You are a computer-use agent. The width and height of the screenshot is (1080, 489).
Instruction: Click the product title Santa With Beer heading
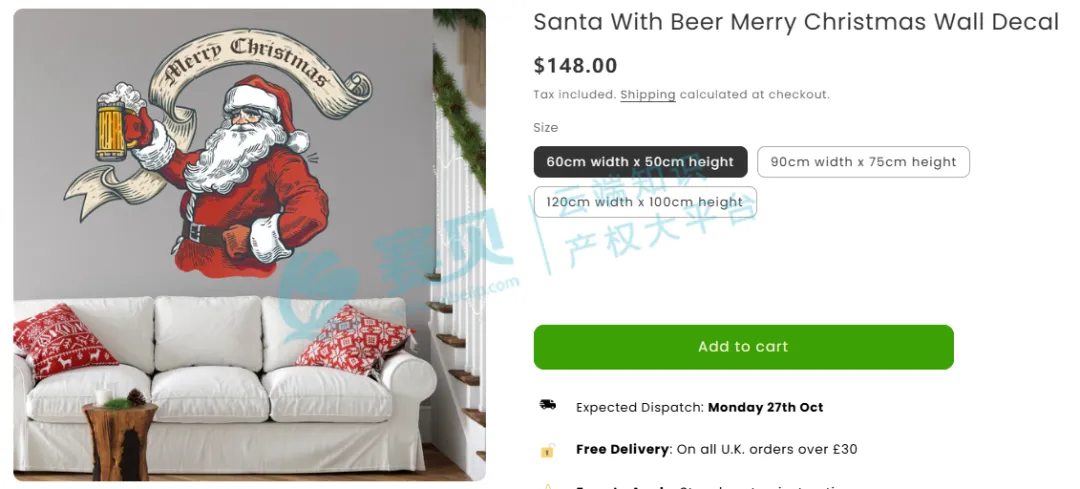click(796, 22)
